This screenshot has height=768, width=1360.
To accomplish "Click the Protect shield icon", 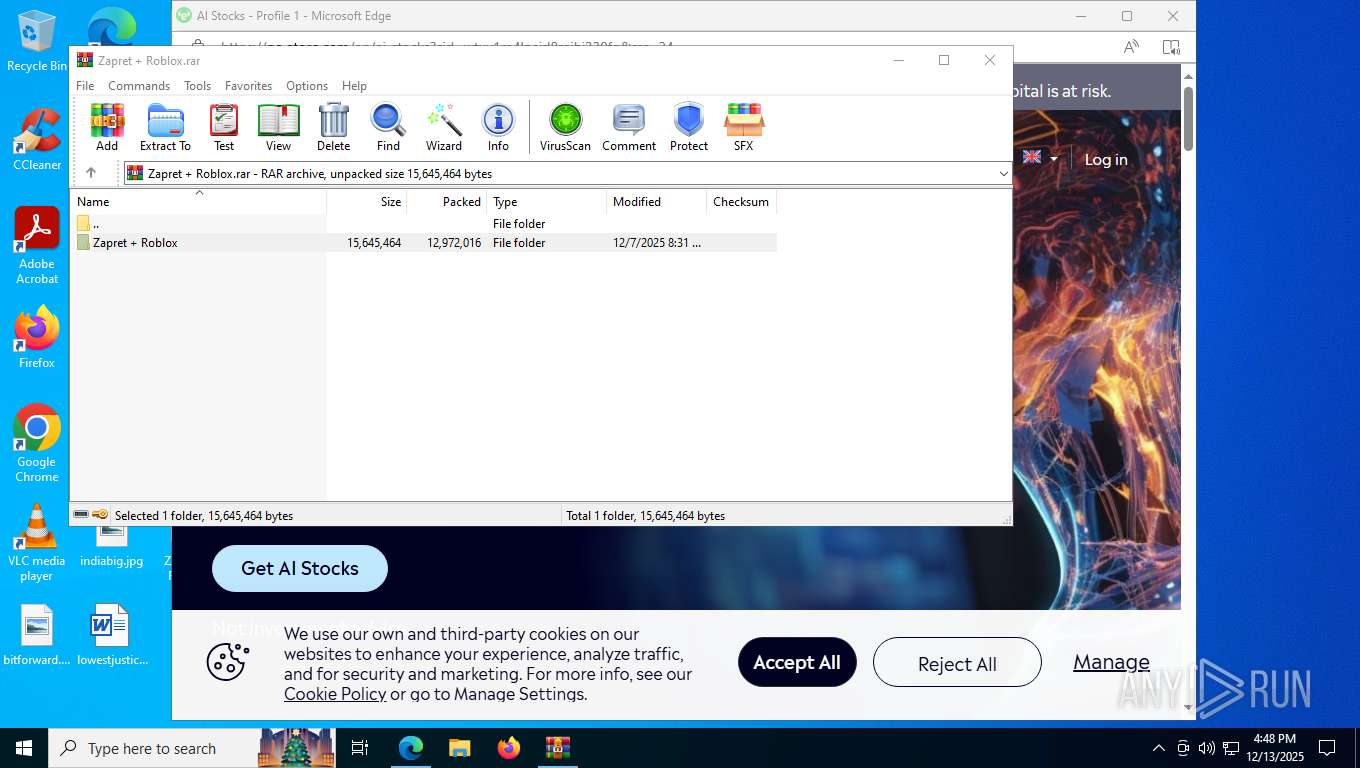I will (x=689, y=128).
